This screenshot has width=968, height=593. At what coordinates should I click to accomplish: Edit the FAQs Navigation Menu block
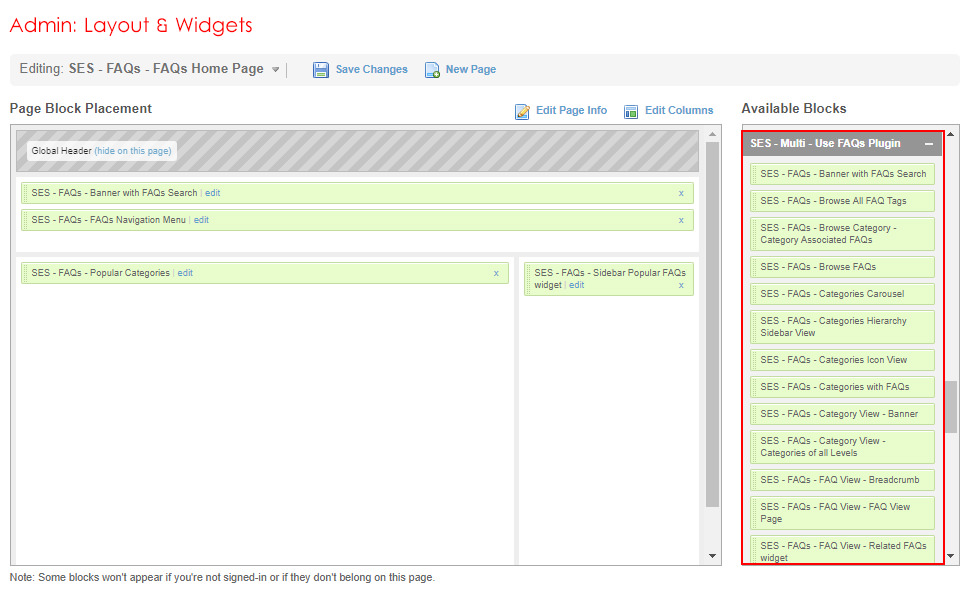(201, 220)
